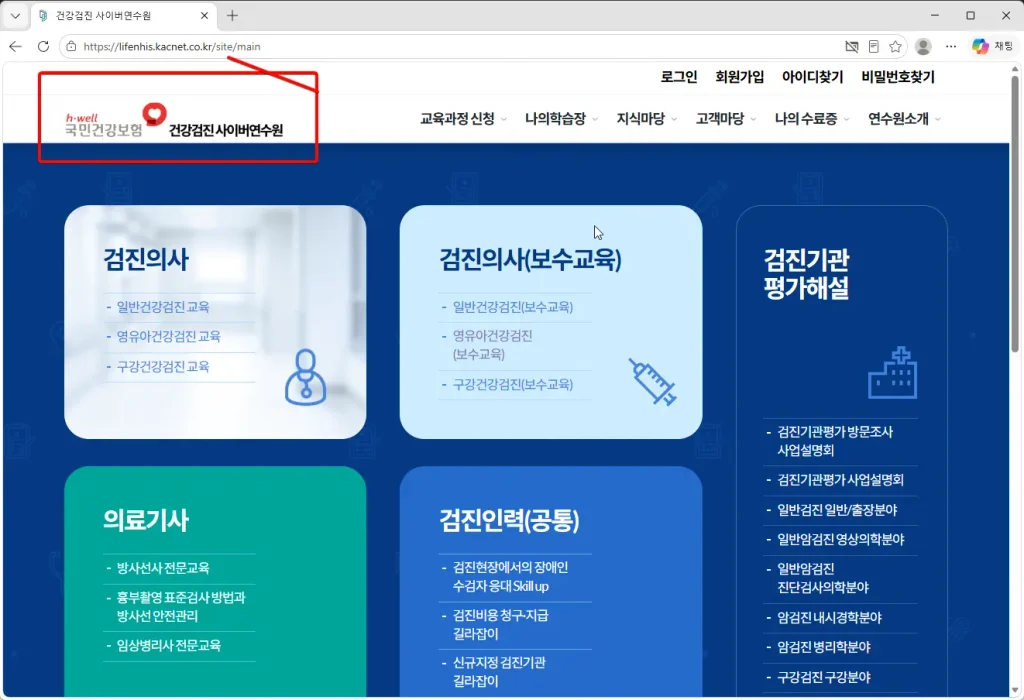This screenshot has width=1024, height=700.
Task: Open 일반암검진 진단검사의학분야 link
Action: click(823, 578)
